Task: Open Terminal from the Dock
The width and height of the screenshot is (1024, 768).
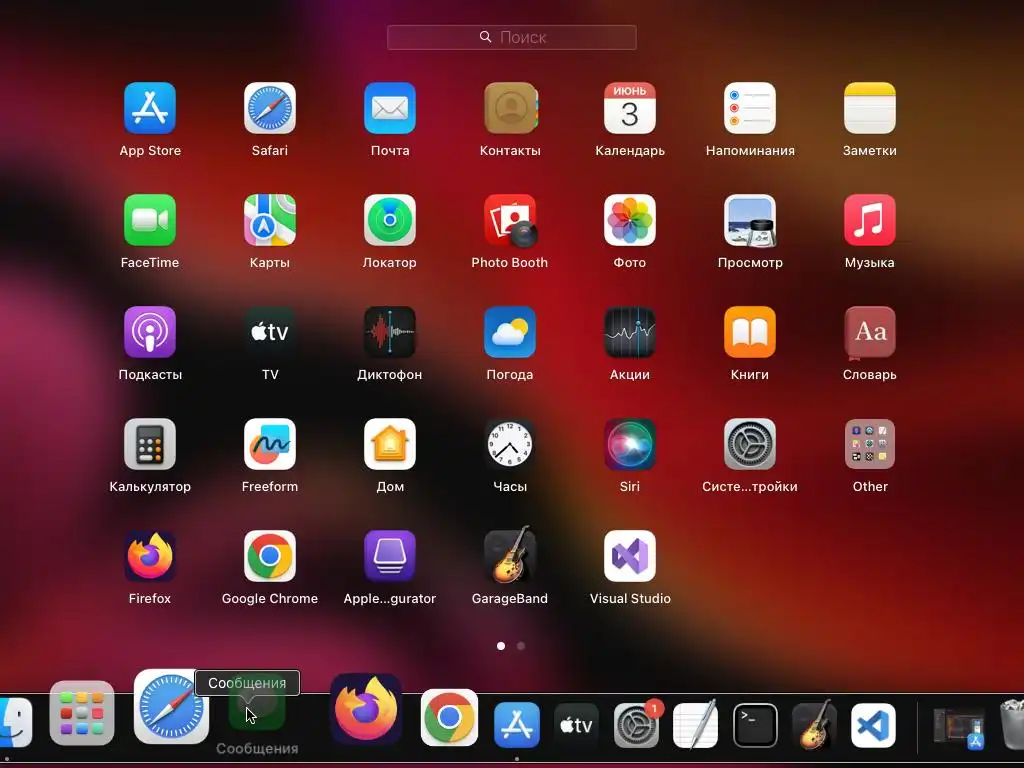Action: 755,725
